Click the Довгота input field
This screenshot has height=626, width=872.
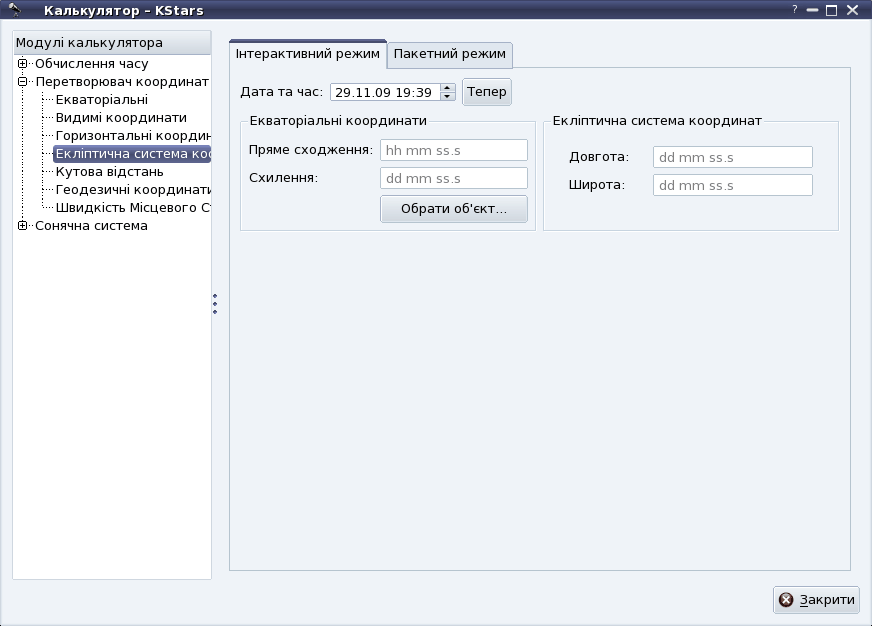pos(732,158)
